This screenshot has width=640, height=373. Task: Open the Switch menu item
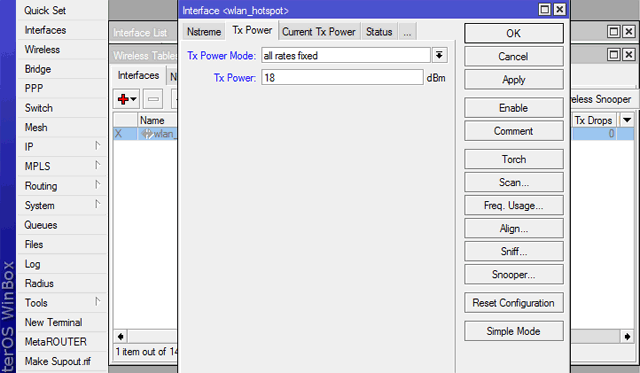(x=62, y=108)
